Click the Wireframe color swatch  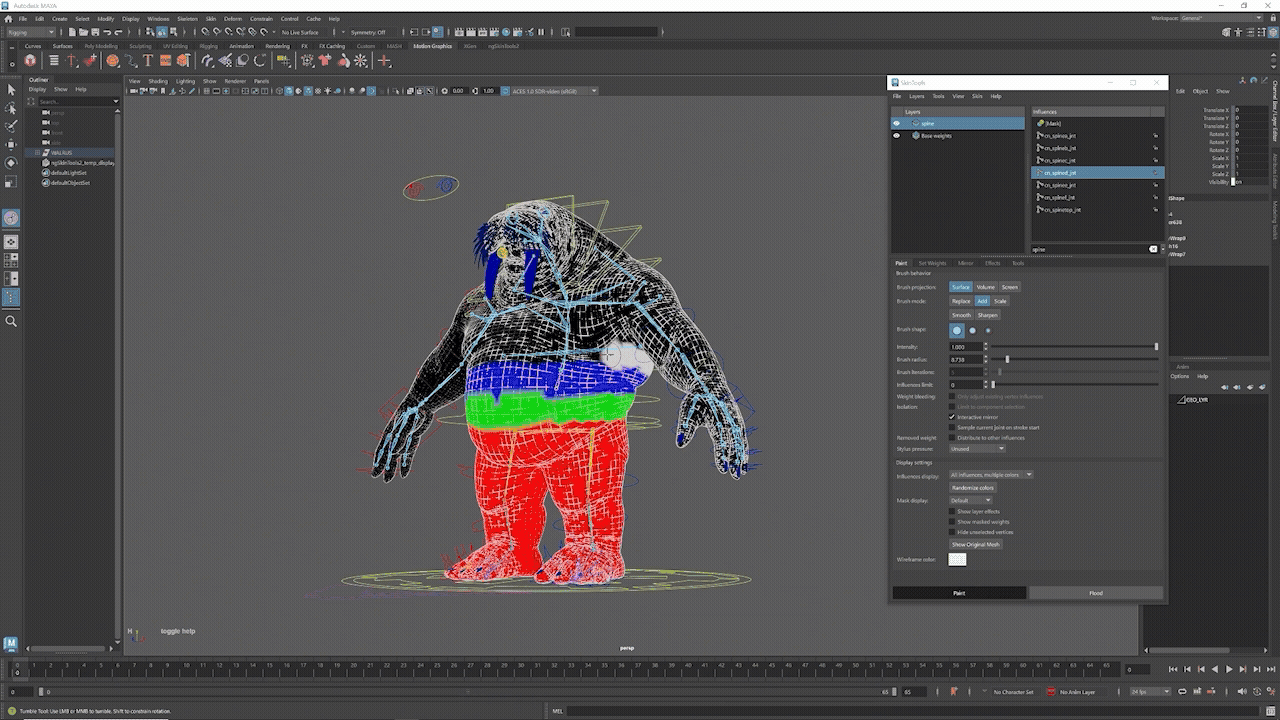957,559
